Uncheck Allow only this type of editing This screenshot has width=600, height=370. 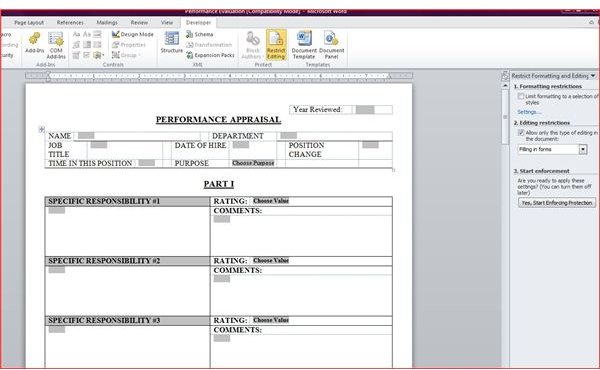point(521,133)
